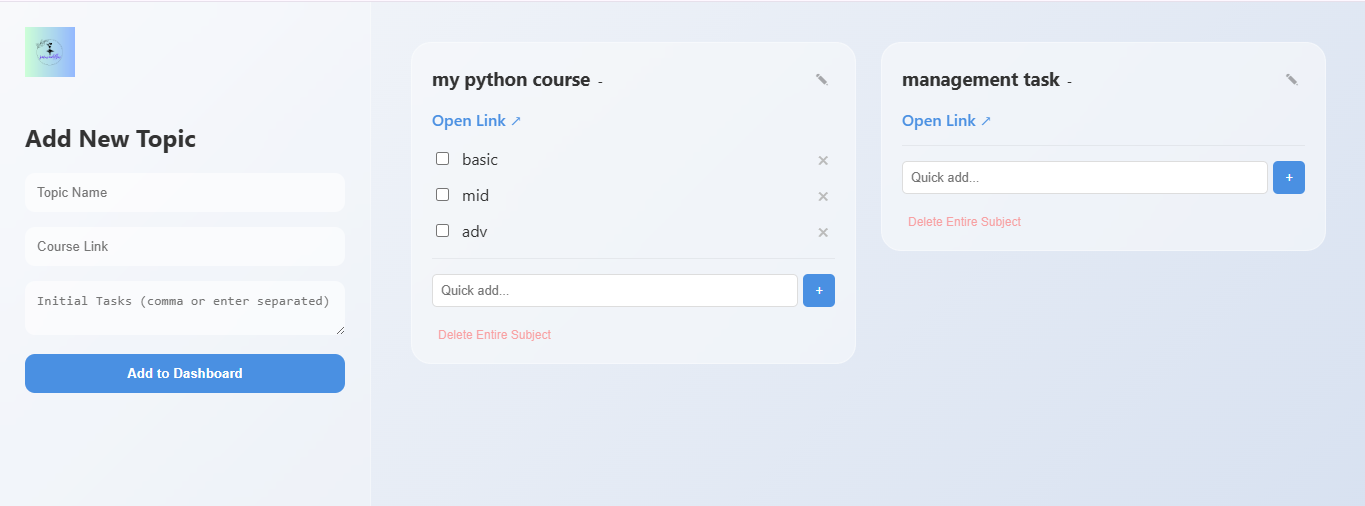Remove the basic task with its X icon
Screen dimensions: 1365x506
tap(823, 160)
